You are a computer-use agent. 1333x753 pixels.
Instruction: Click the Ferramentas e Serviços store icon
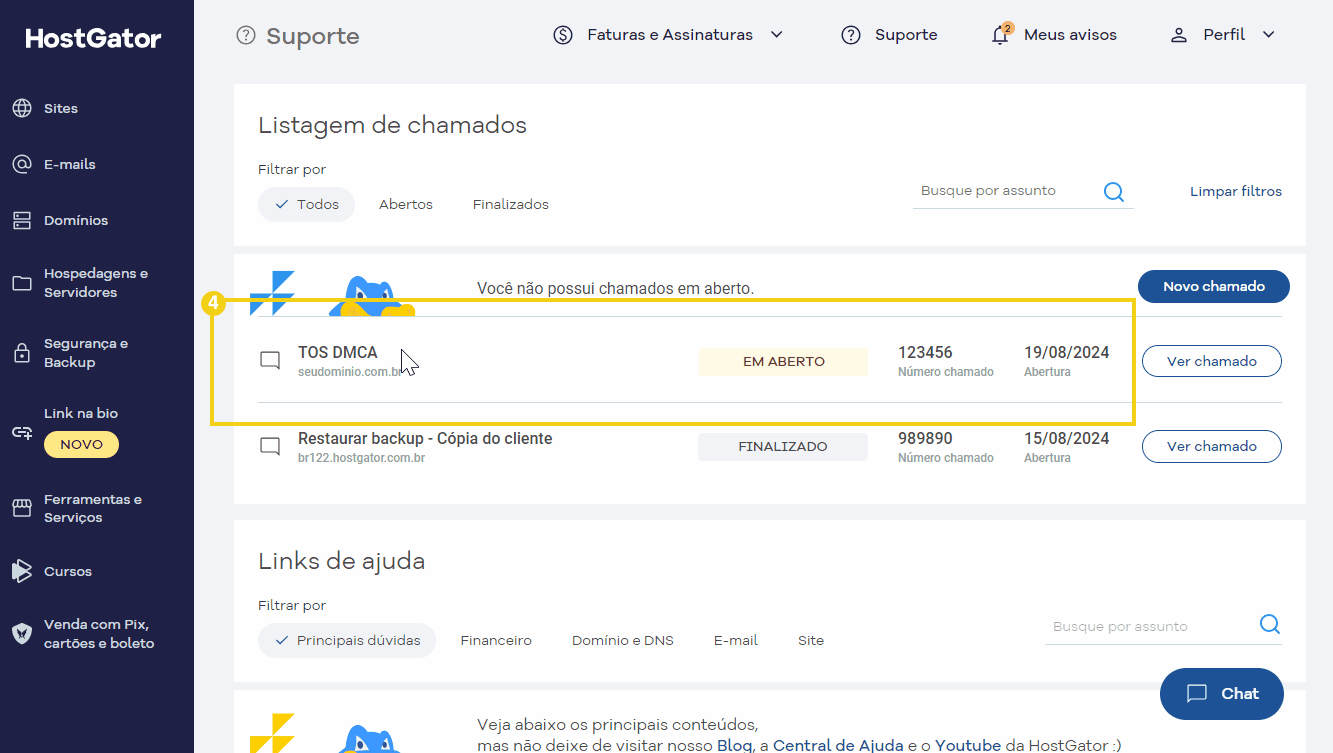(x=22, y=508)
